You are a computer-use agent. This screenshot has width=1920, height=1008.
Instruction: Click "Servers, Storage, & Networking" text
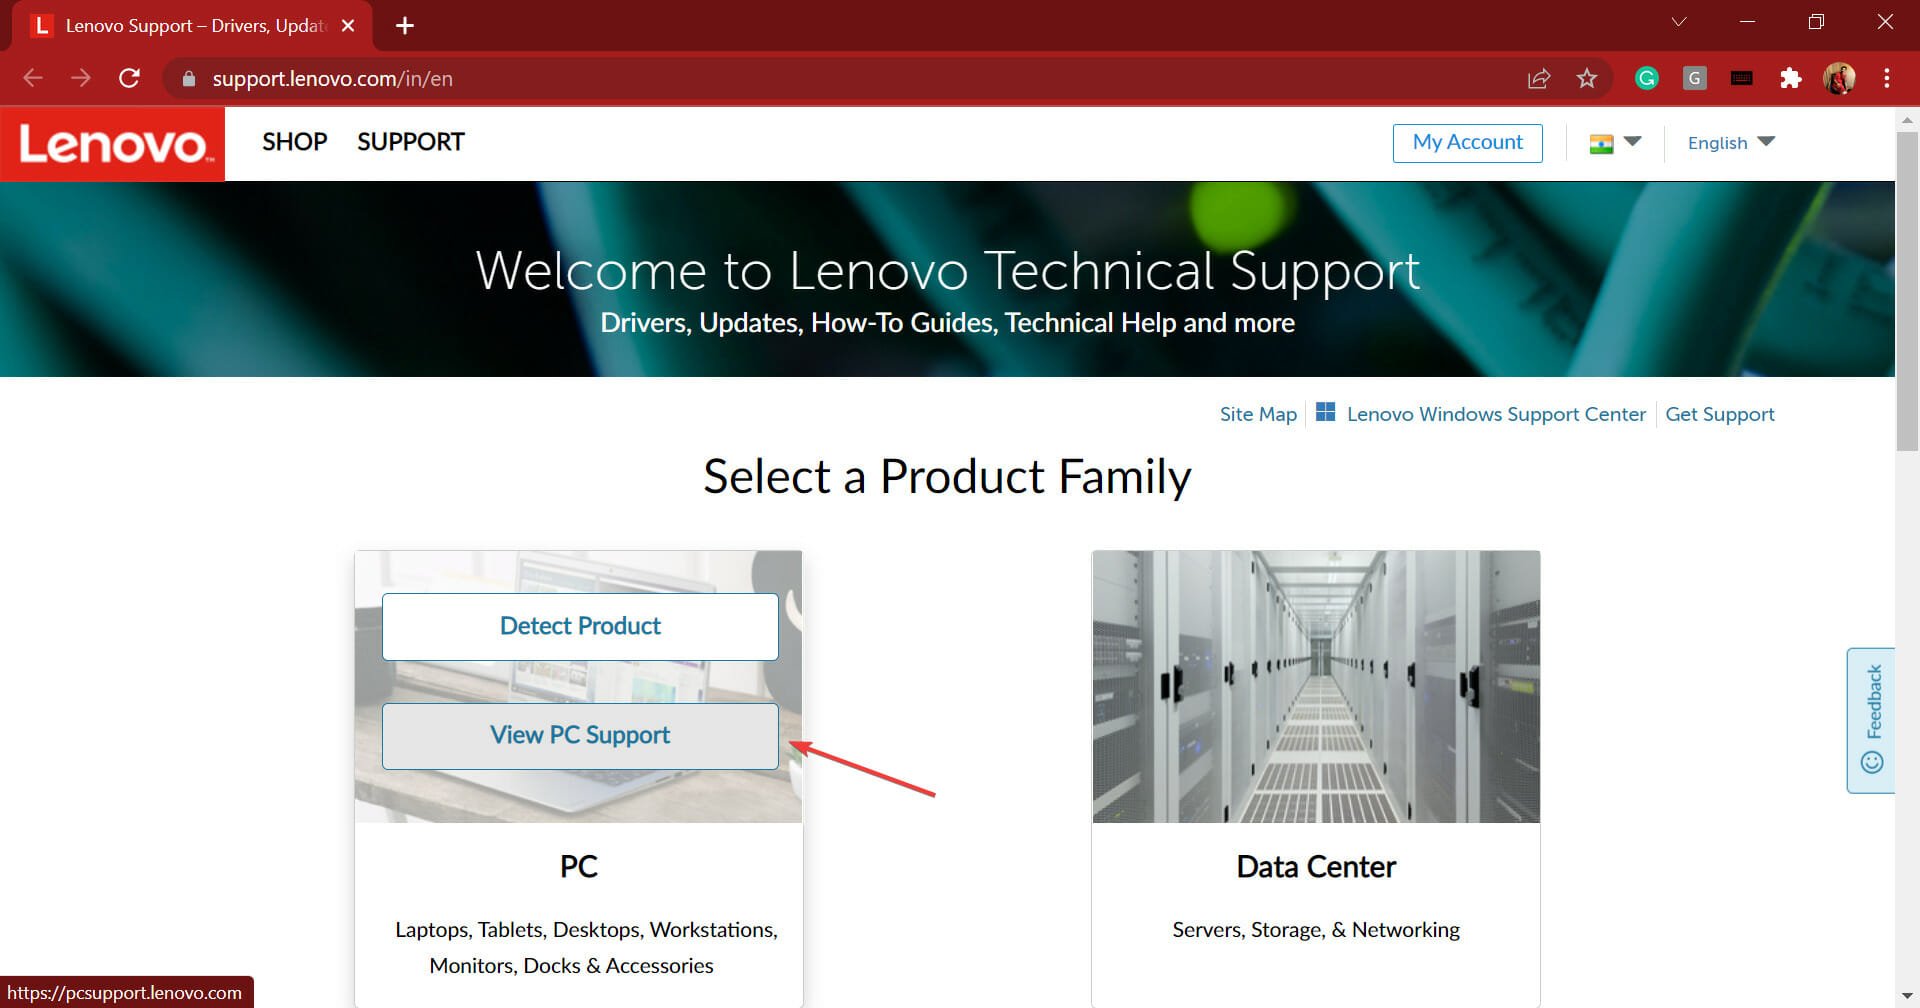1316,930
